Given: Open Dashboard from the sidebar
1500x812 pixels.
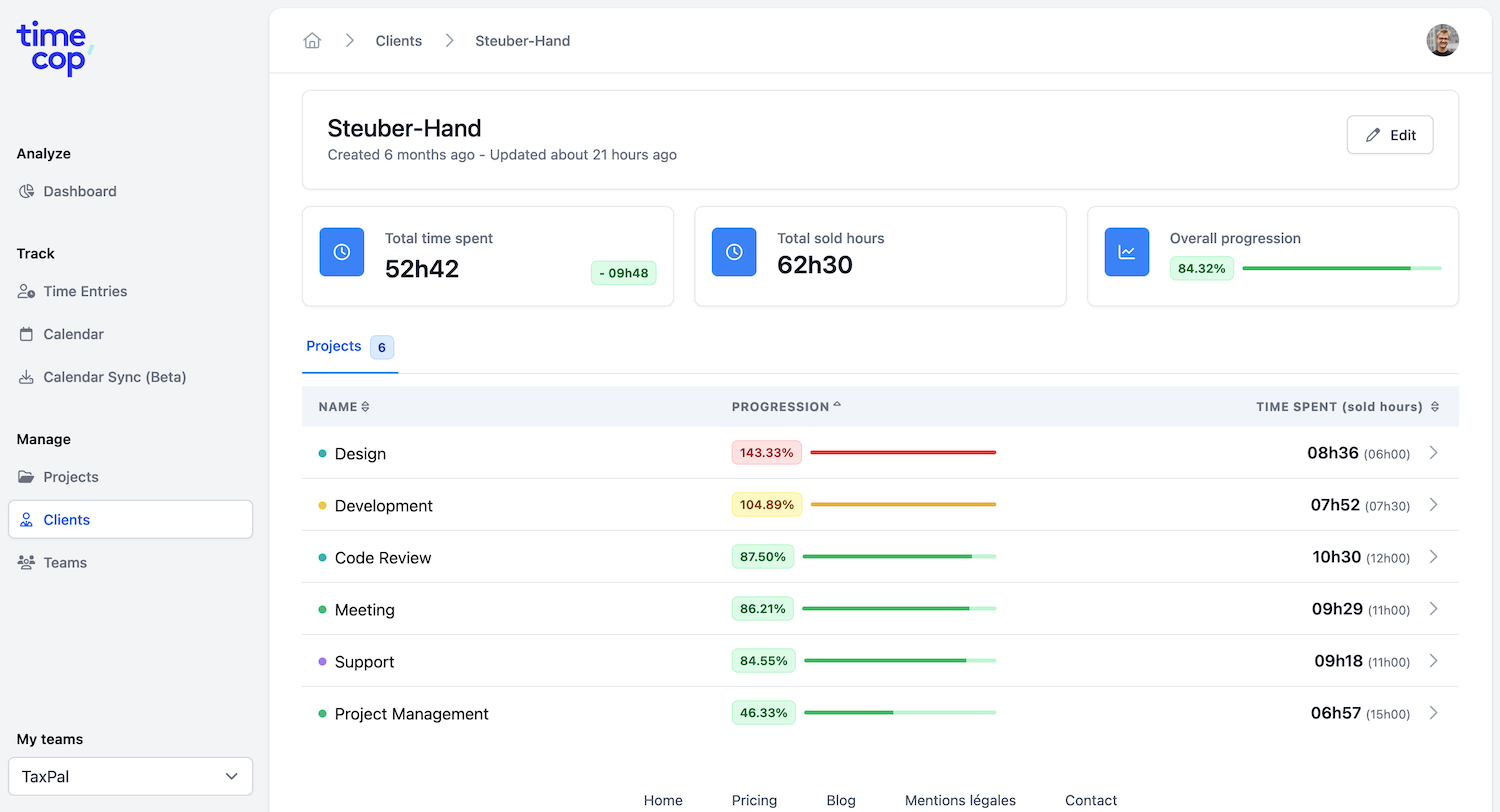Looking at the screenshot, I should pos(80,191).
